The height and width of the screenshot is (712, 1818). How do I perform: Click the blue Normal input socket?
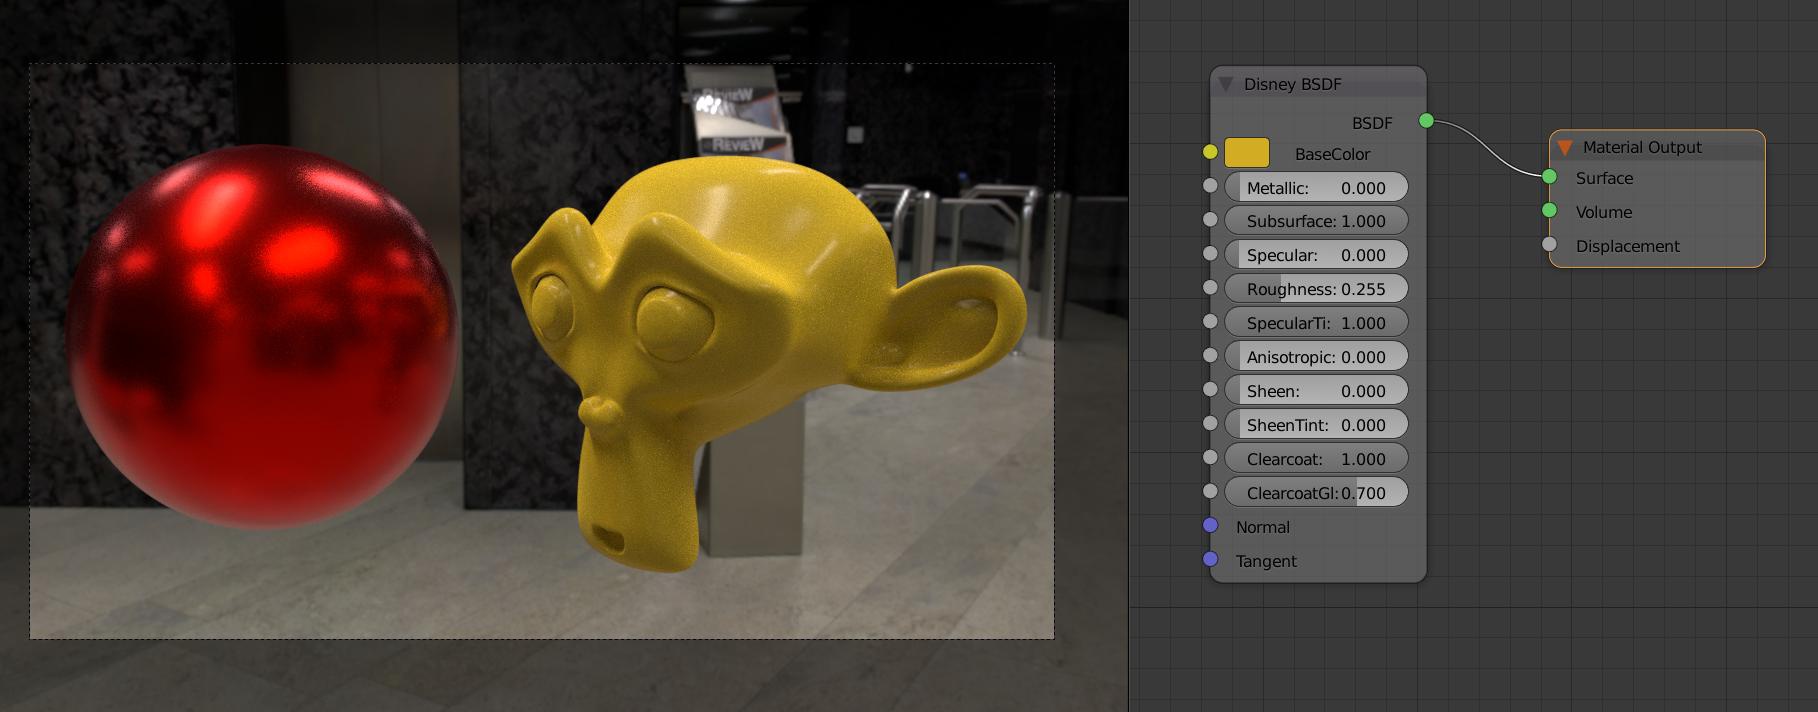(1210, 526)
